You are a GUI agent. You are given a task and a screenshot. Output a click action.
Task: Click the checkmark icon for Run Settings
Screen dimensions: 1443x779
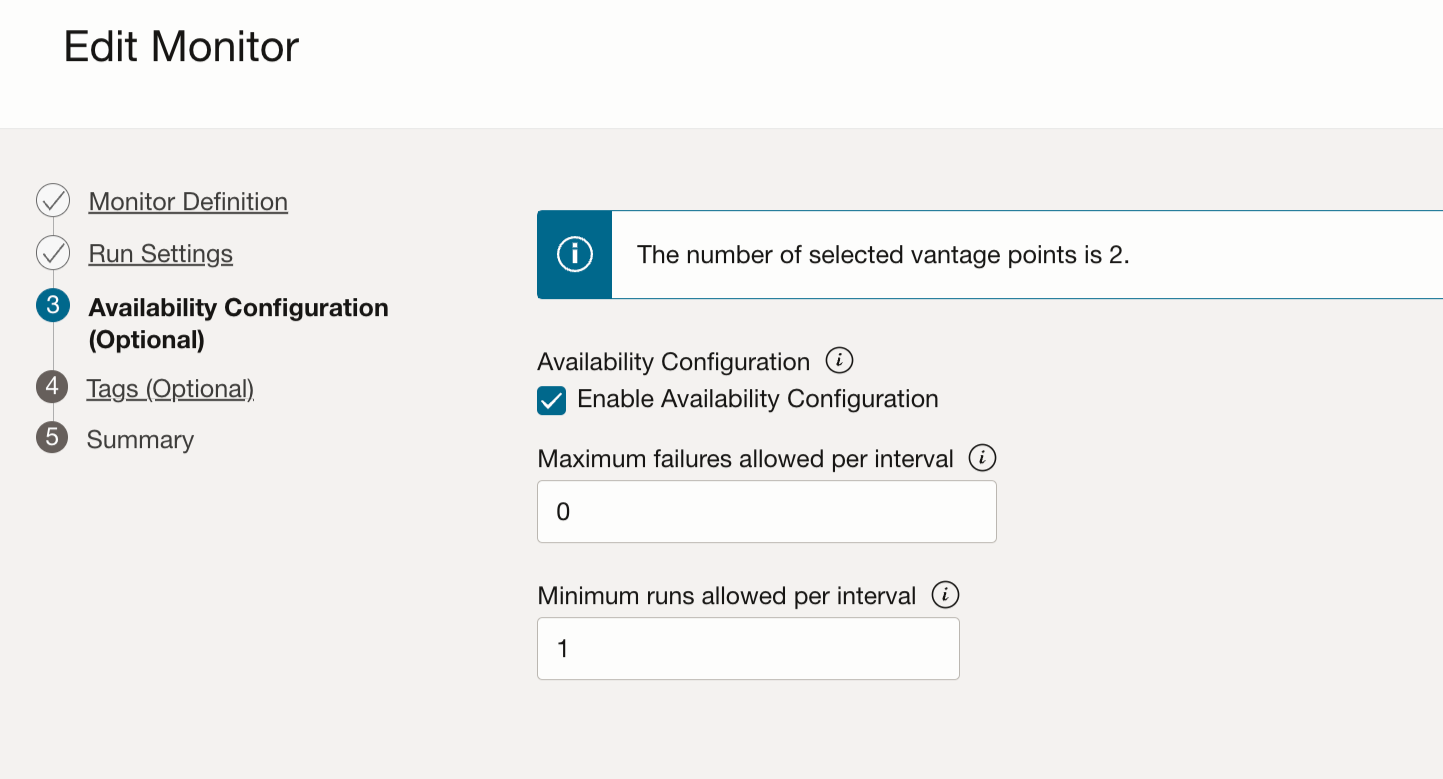52,253
